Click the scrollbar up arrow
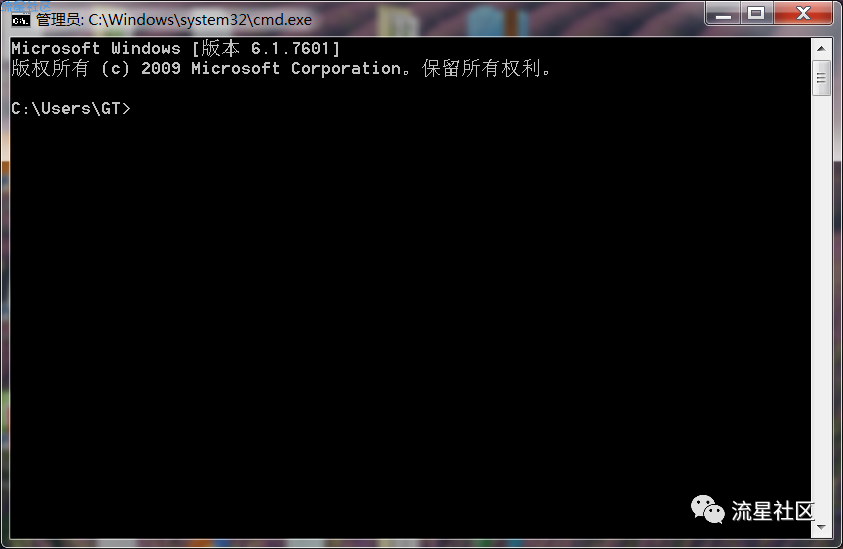This screenshot has height=549, width=843. [821, 49]
